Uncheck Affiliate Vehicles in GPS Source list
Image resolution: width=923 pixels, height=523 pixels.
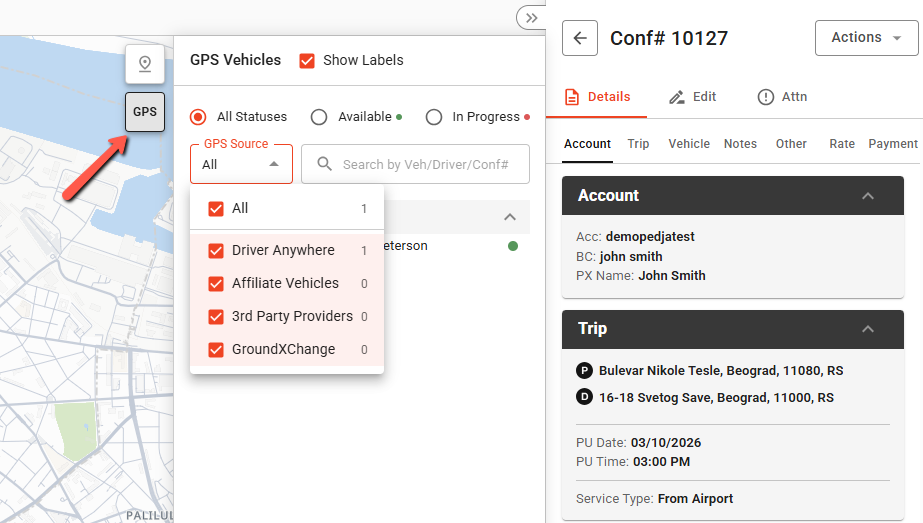point(216,283)
